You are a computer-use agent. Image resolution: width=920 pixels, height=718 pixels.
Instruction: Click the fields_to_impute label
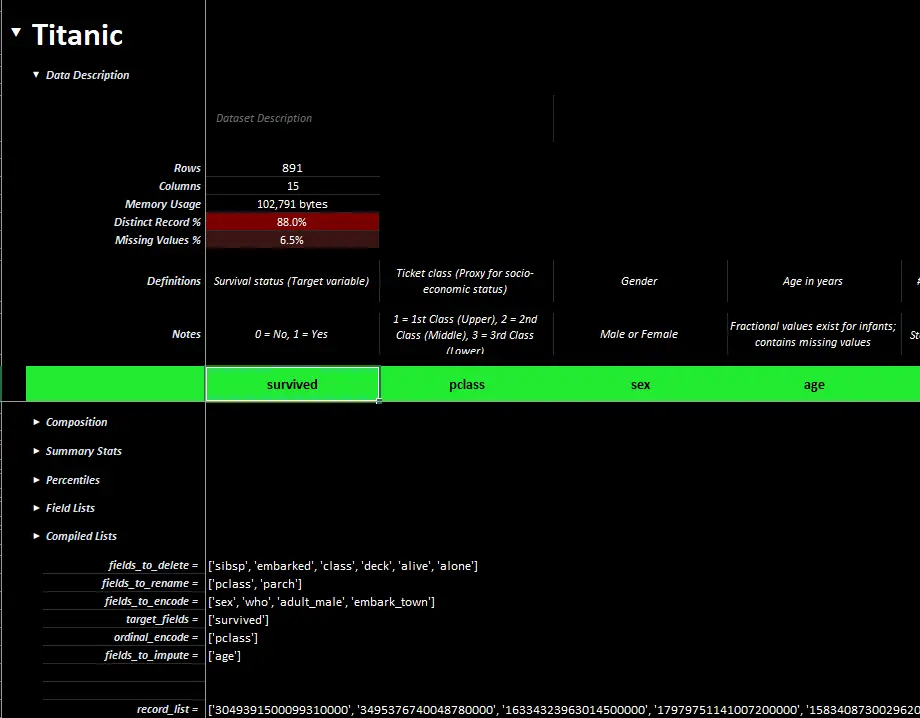(151, 655)
